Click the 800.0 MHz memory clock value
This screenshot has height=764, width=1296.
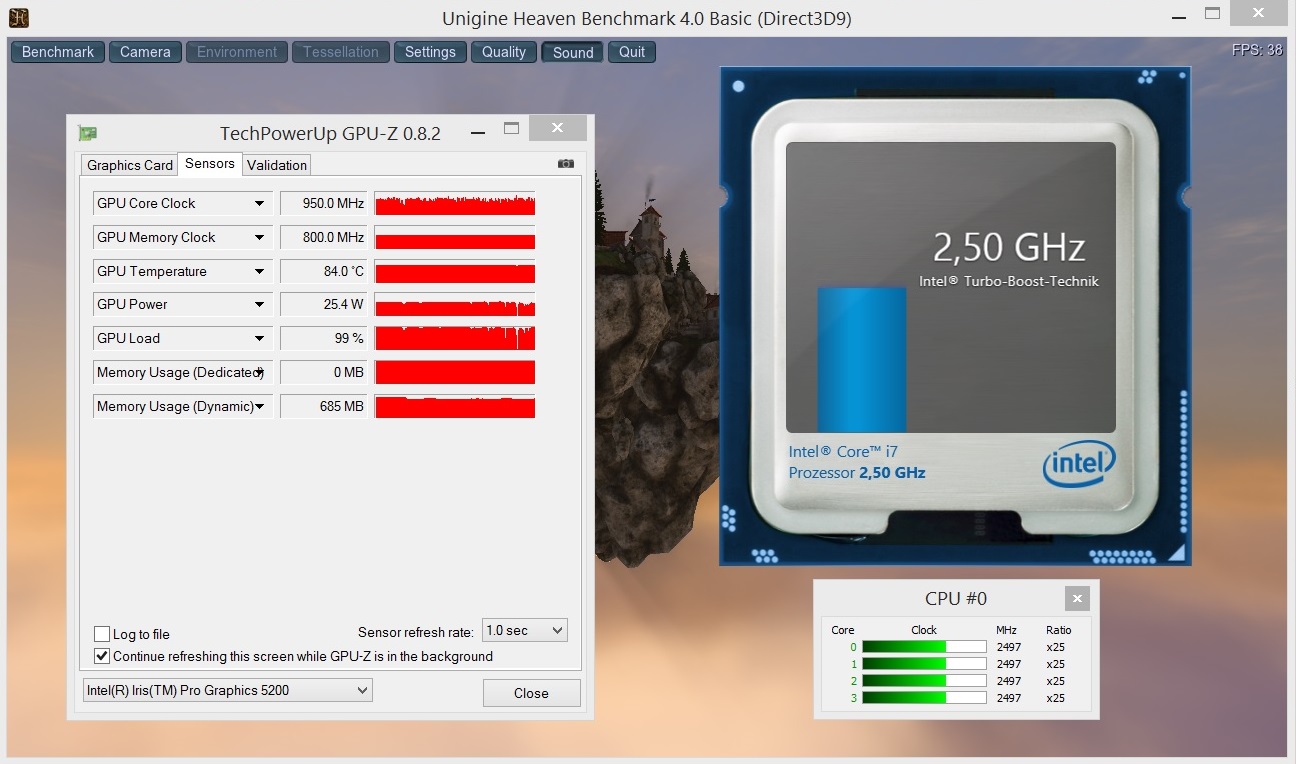[x=323, y=237]
